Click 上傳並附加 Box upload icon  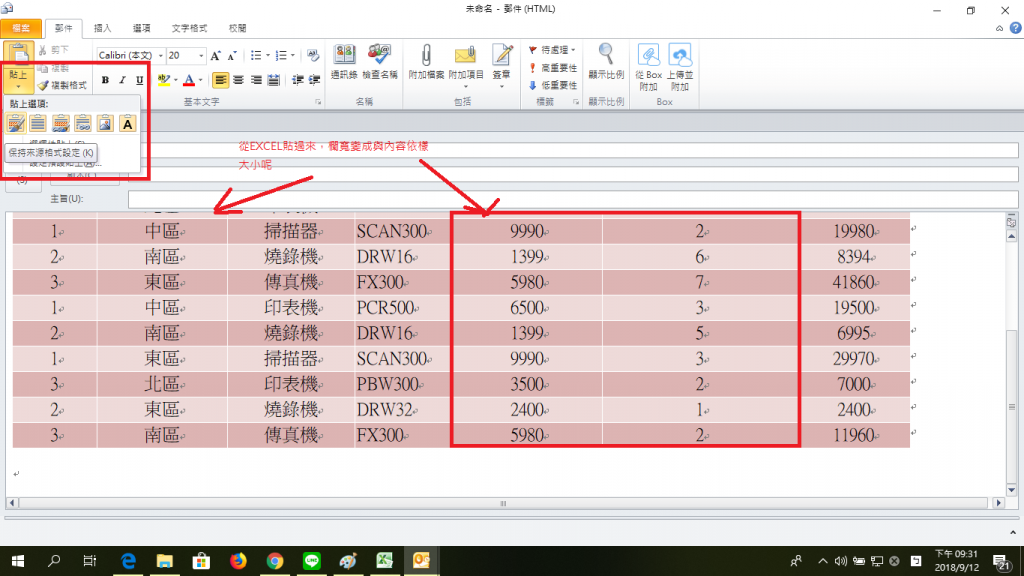680,67
